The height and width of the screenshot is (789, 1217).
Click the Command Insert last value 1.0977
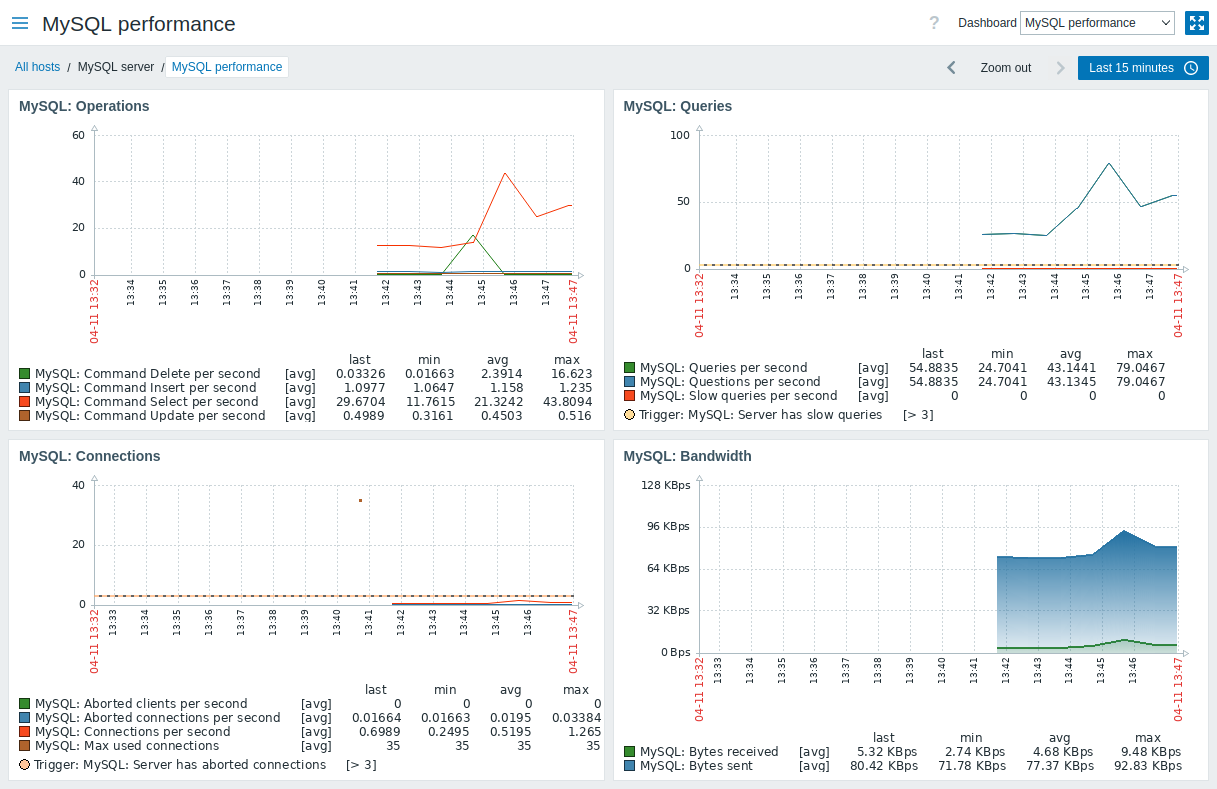tap(364, 388)
